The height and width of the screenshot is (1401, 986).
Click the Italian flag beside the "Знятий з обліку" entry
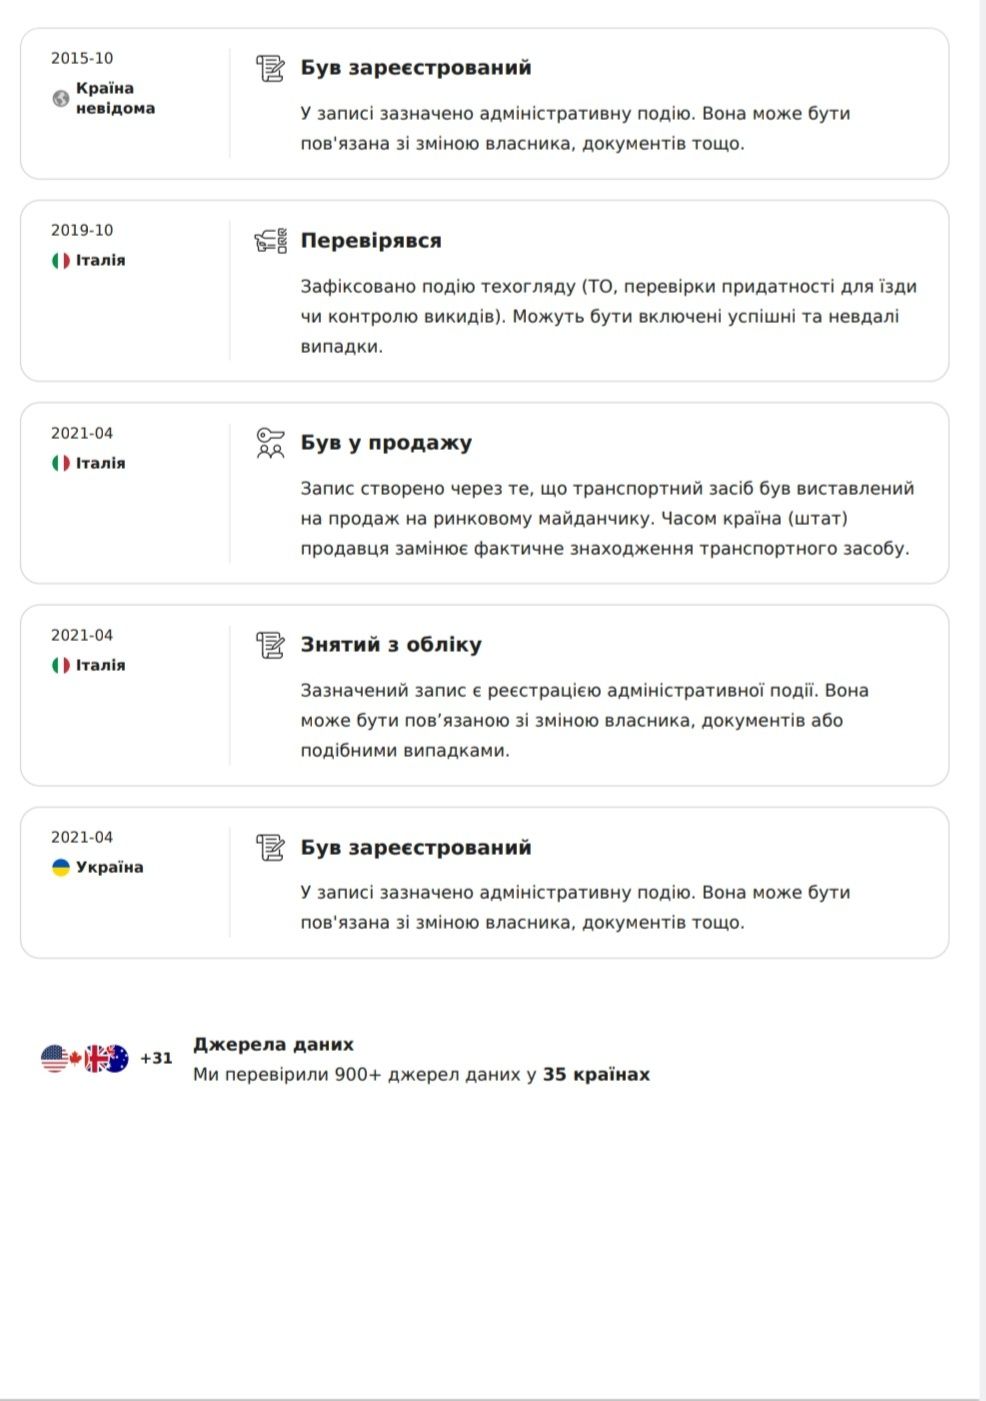click(x=61, y=665)
